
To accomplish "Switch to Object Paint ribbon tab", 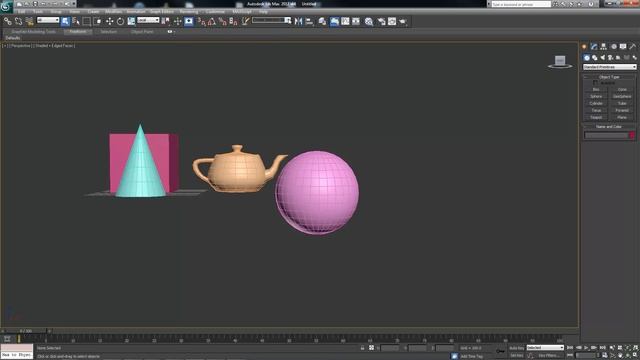I will (x=142, y=31).
